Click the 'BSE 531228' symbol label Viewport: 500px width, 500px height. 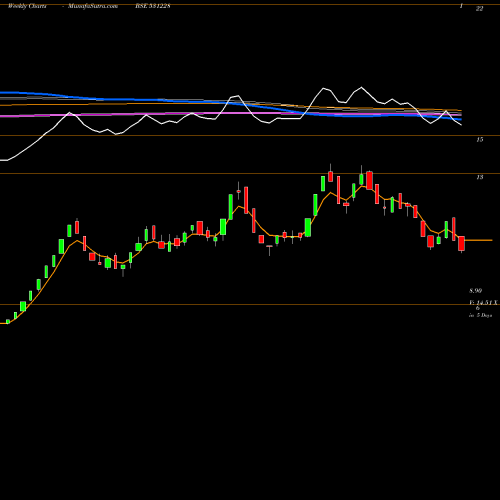coord(153,6)
